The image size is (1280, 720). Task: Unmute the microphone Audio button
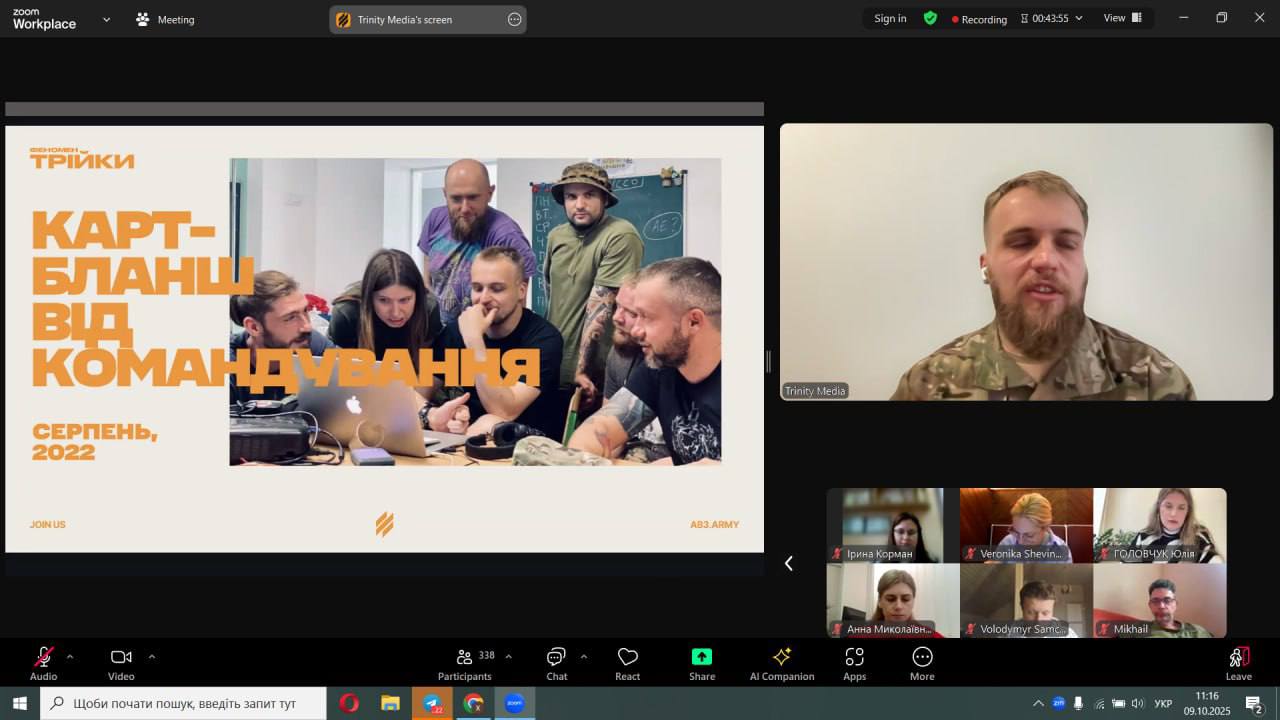(43, 657)
